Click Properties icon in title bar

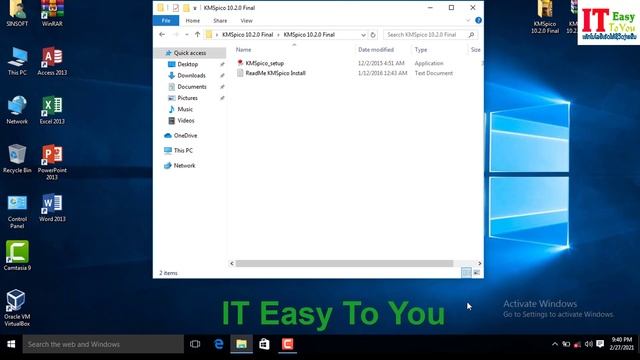176,8
